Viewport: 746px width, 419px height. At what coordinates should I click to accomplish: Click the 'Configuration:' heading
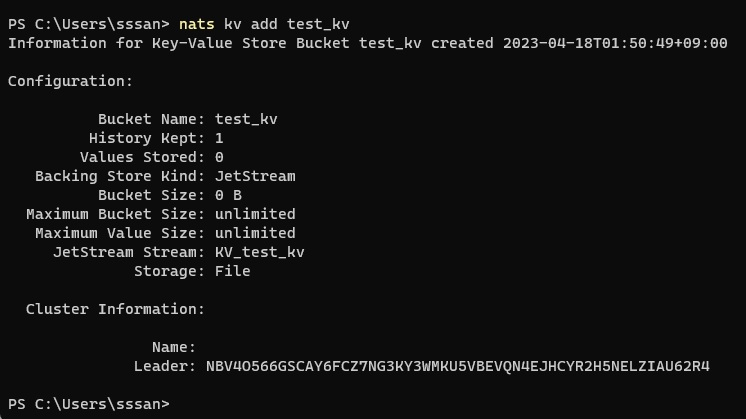click(x=70, y=81)
